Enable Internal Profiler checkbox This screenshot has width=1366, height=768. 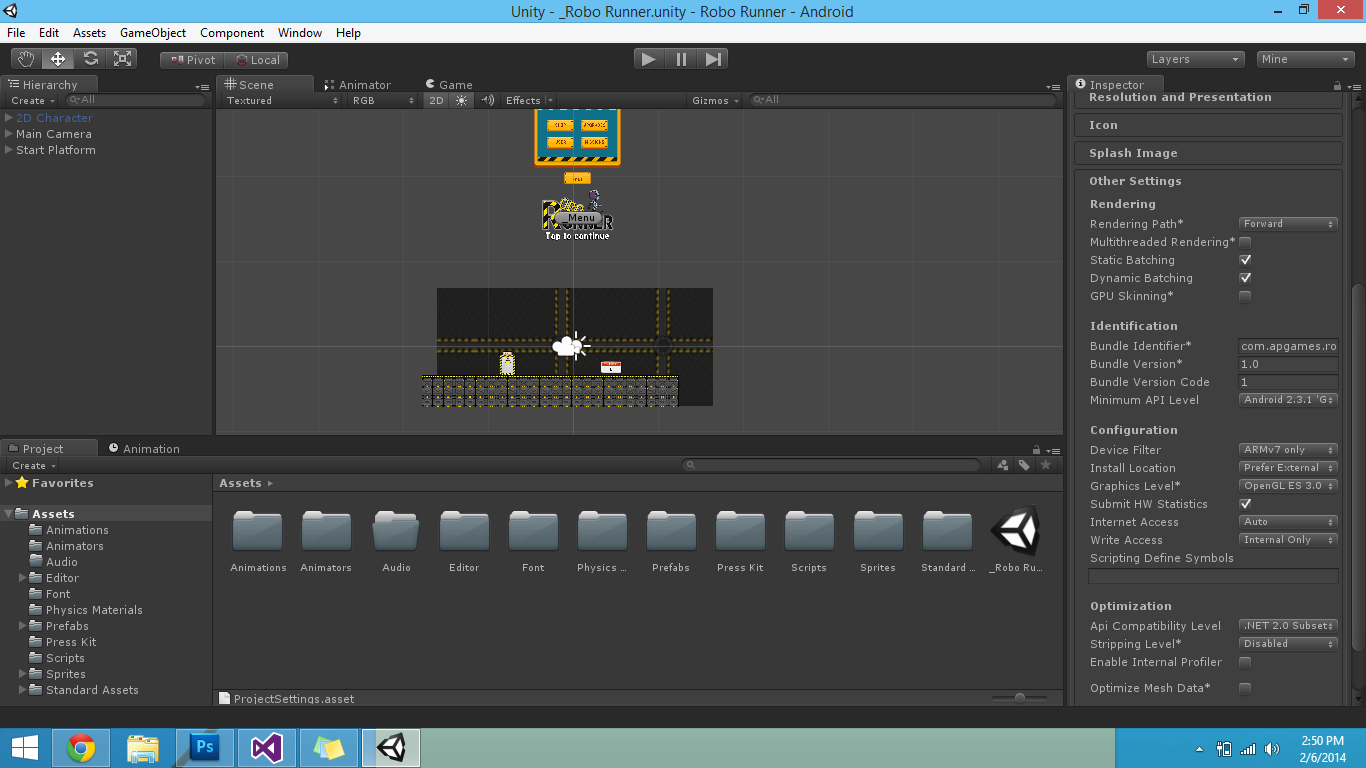pos(1245,662)
